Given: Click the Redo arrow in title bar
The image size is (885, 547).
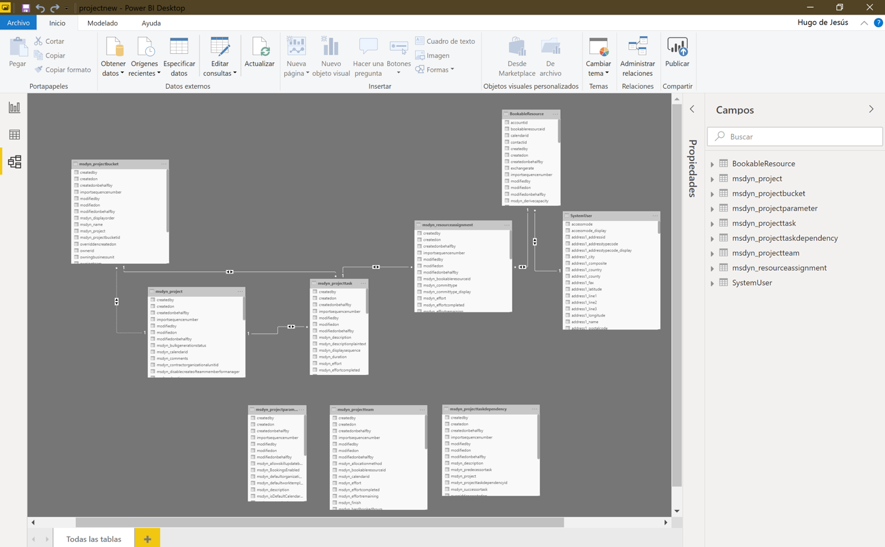Looking at the screenshot, I should (x=55, y=8).
